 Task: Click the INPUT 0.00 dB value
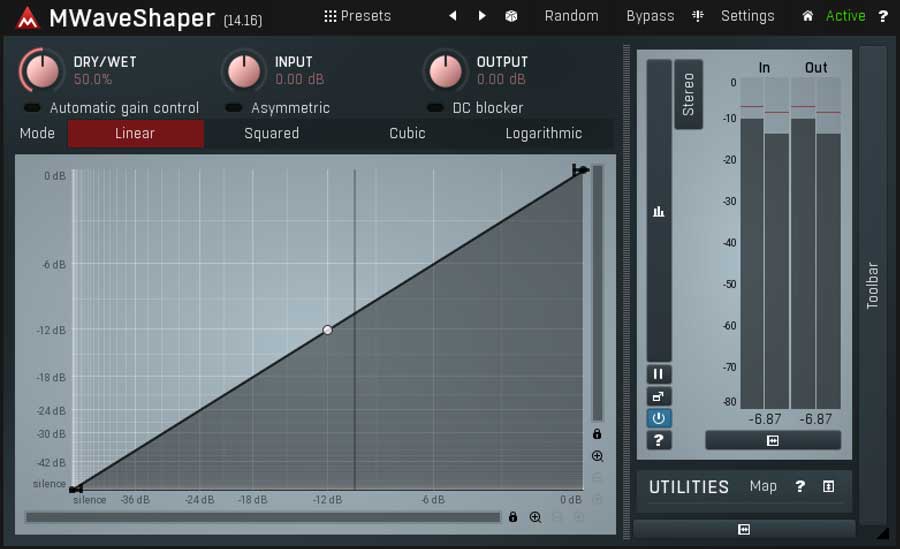pyautogui.click(x=299, y=79)
